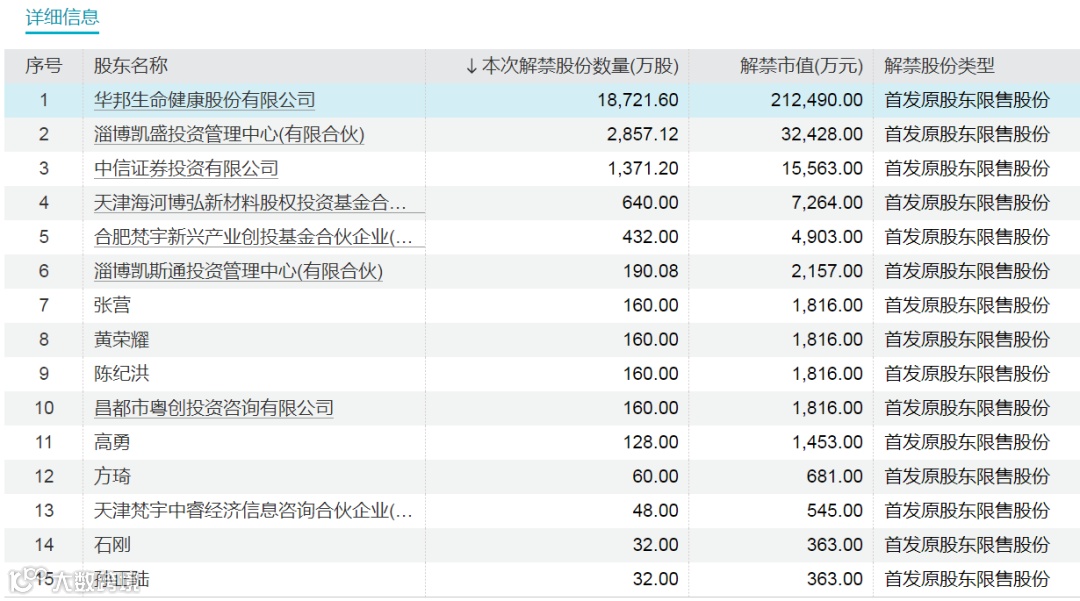This screenshot has height=601, width=1080.
Task: Select the shareholder name 陈纪洪
Action: pos(121,374)
